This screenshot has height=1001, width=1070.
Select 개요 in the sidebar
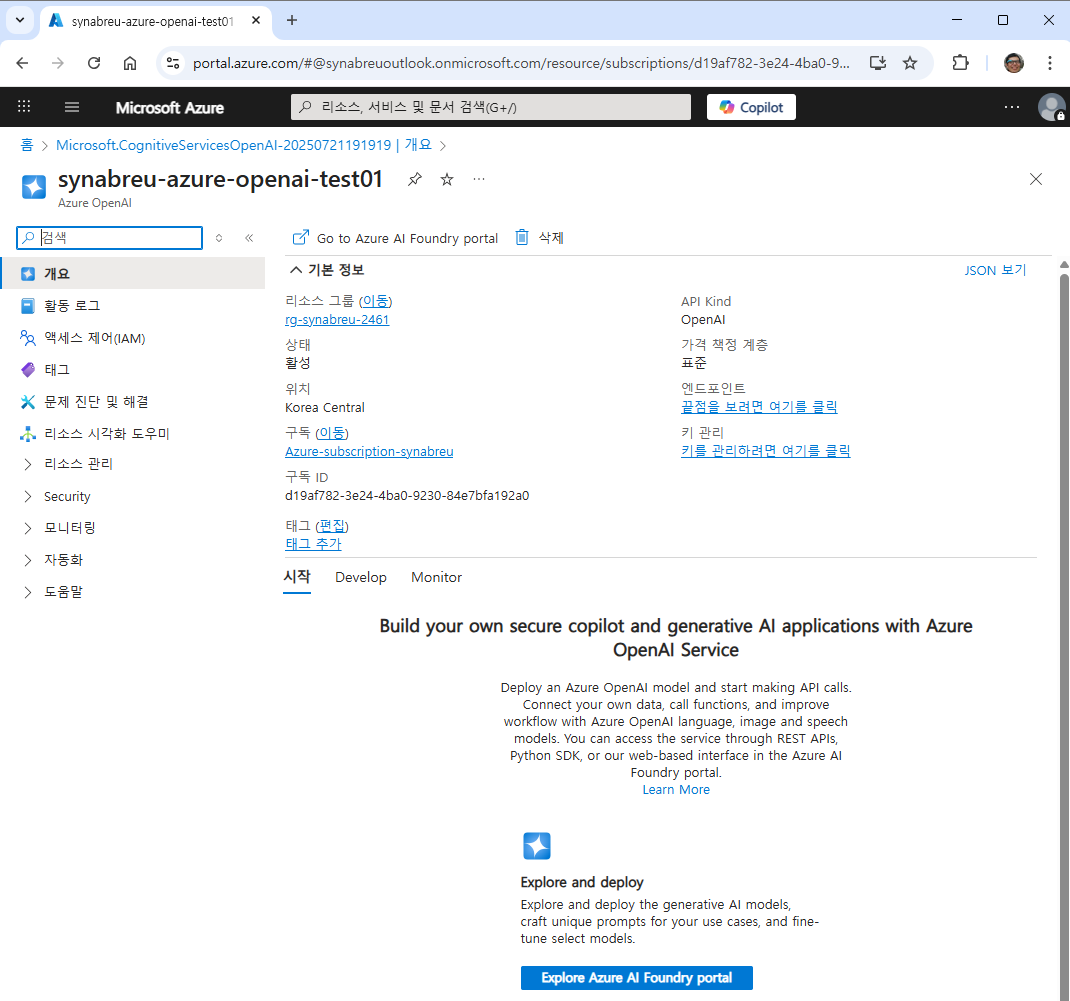132,274
